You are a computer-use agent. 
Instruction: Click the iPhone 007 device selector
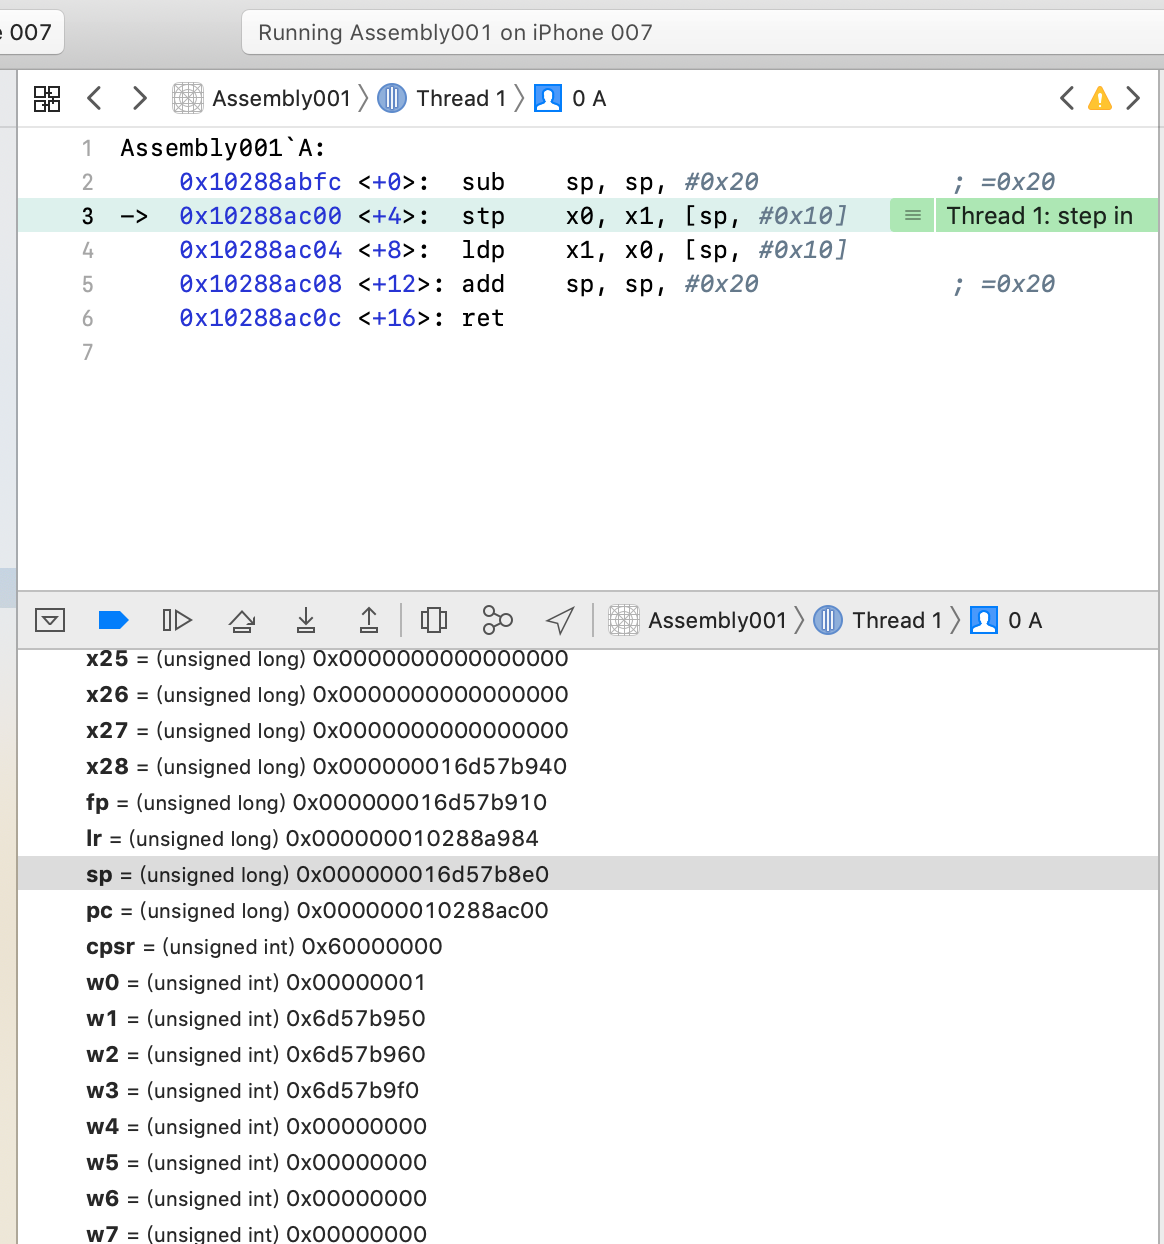[x=30, y=32]
